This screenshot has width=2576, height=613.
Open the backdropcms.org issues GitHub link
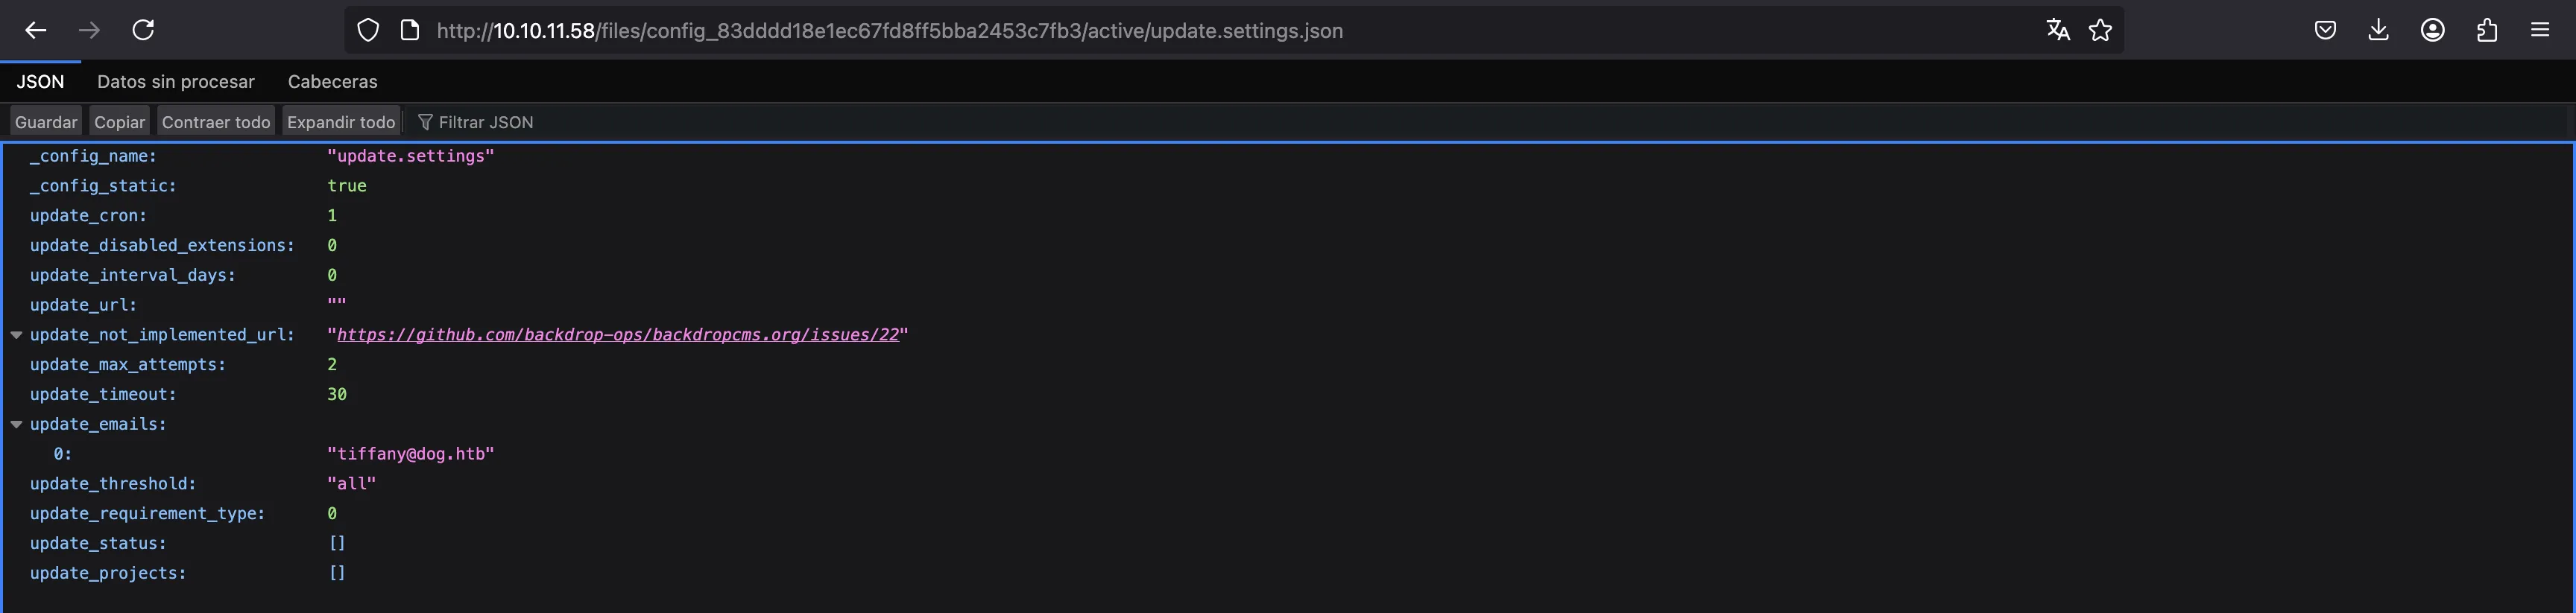click(618, 335)
